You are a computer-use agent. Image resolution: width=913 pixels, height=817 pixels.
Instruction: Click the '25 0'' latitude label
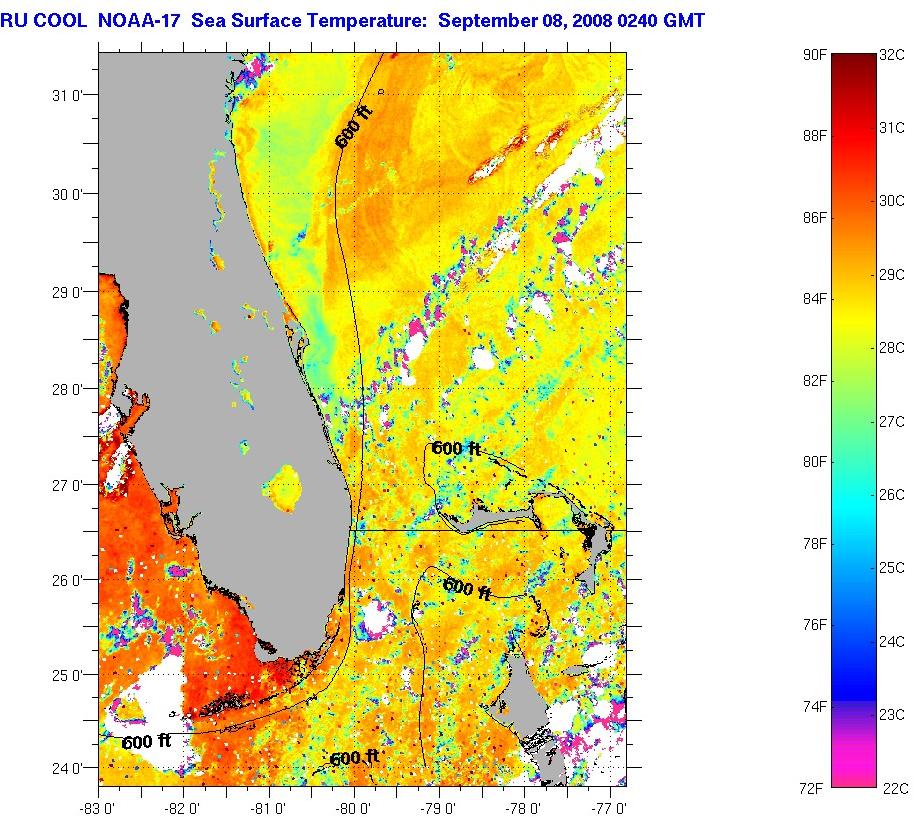pyautogui.click(x=67, y=675)
